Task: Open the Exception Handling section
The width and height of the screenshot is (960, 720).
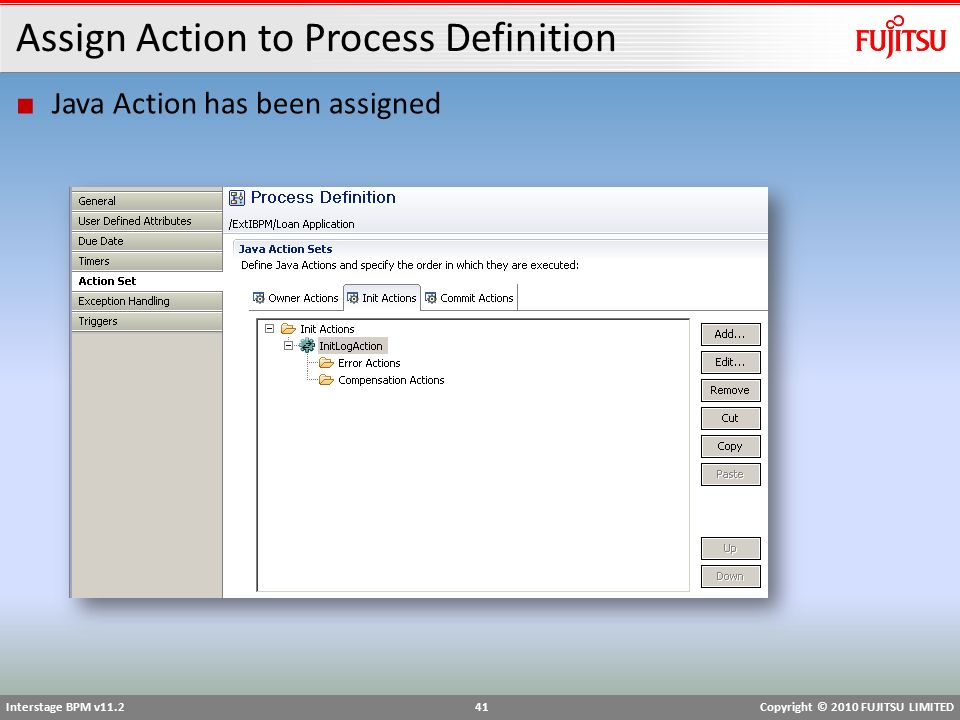Action: click(x=147, y=301)
